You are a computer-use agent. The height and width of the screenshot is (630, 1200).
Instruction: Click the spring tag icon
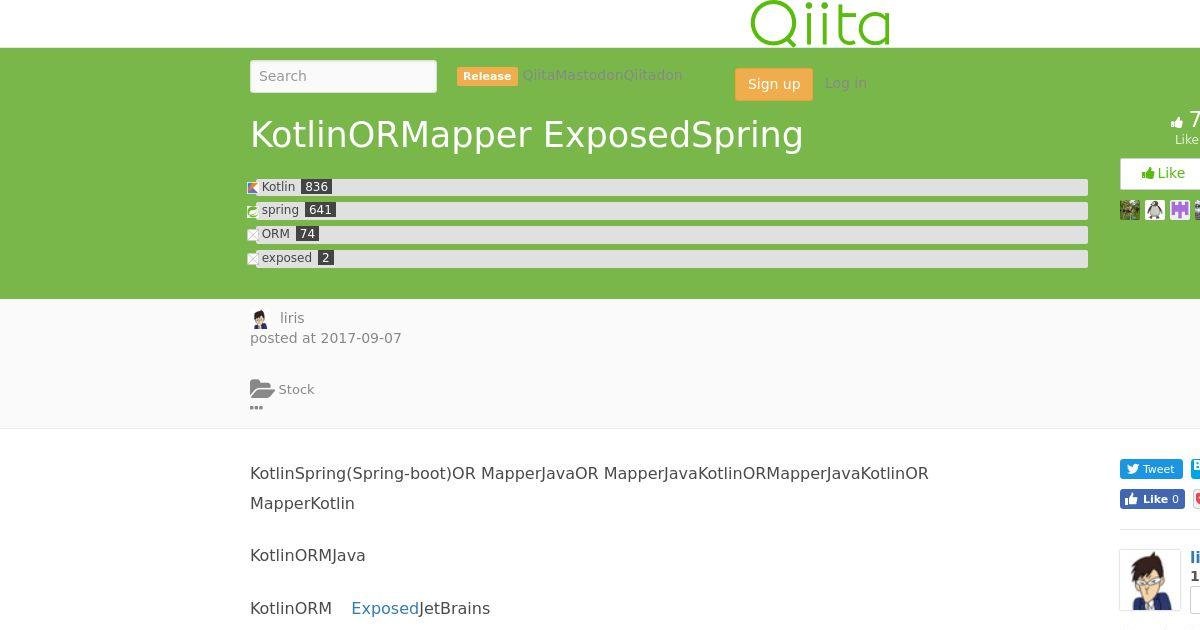252,211
